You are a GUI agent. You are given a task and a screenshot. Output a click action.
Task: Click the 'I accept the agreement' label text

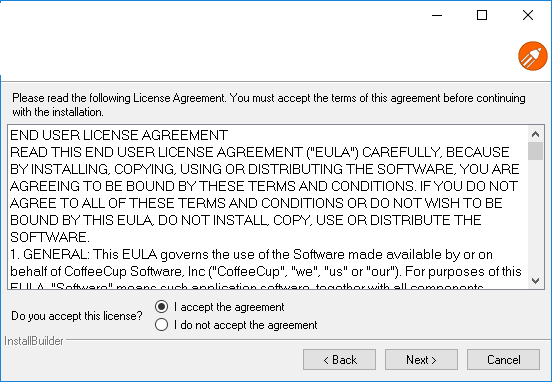click(229, 307)
